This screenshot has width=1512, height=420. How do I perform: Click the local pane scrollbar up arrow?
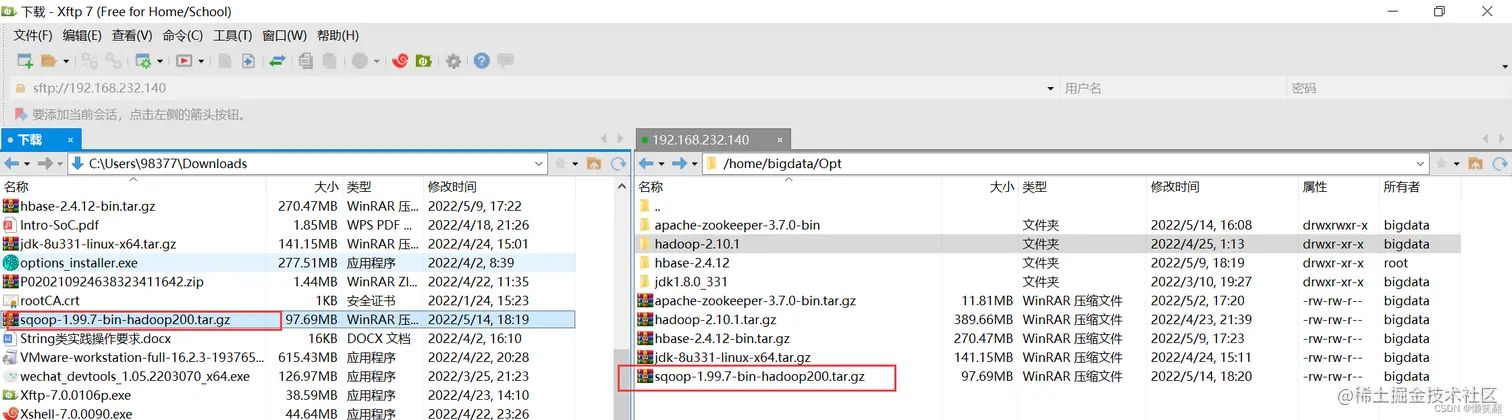click(x=621, y=186)
